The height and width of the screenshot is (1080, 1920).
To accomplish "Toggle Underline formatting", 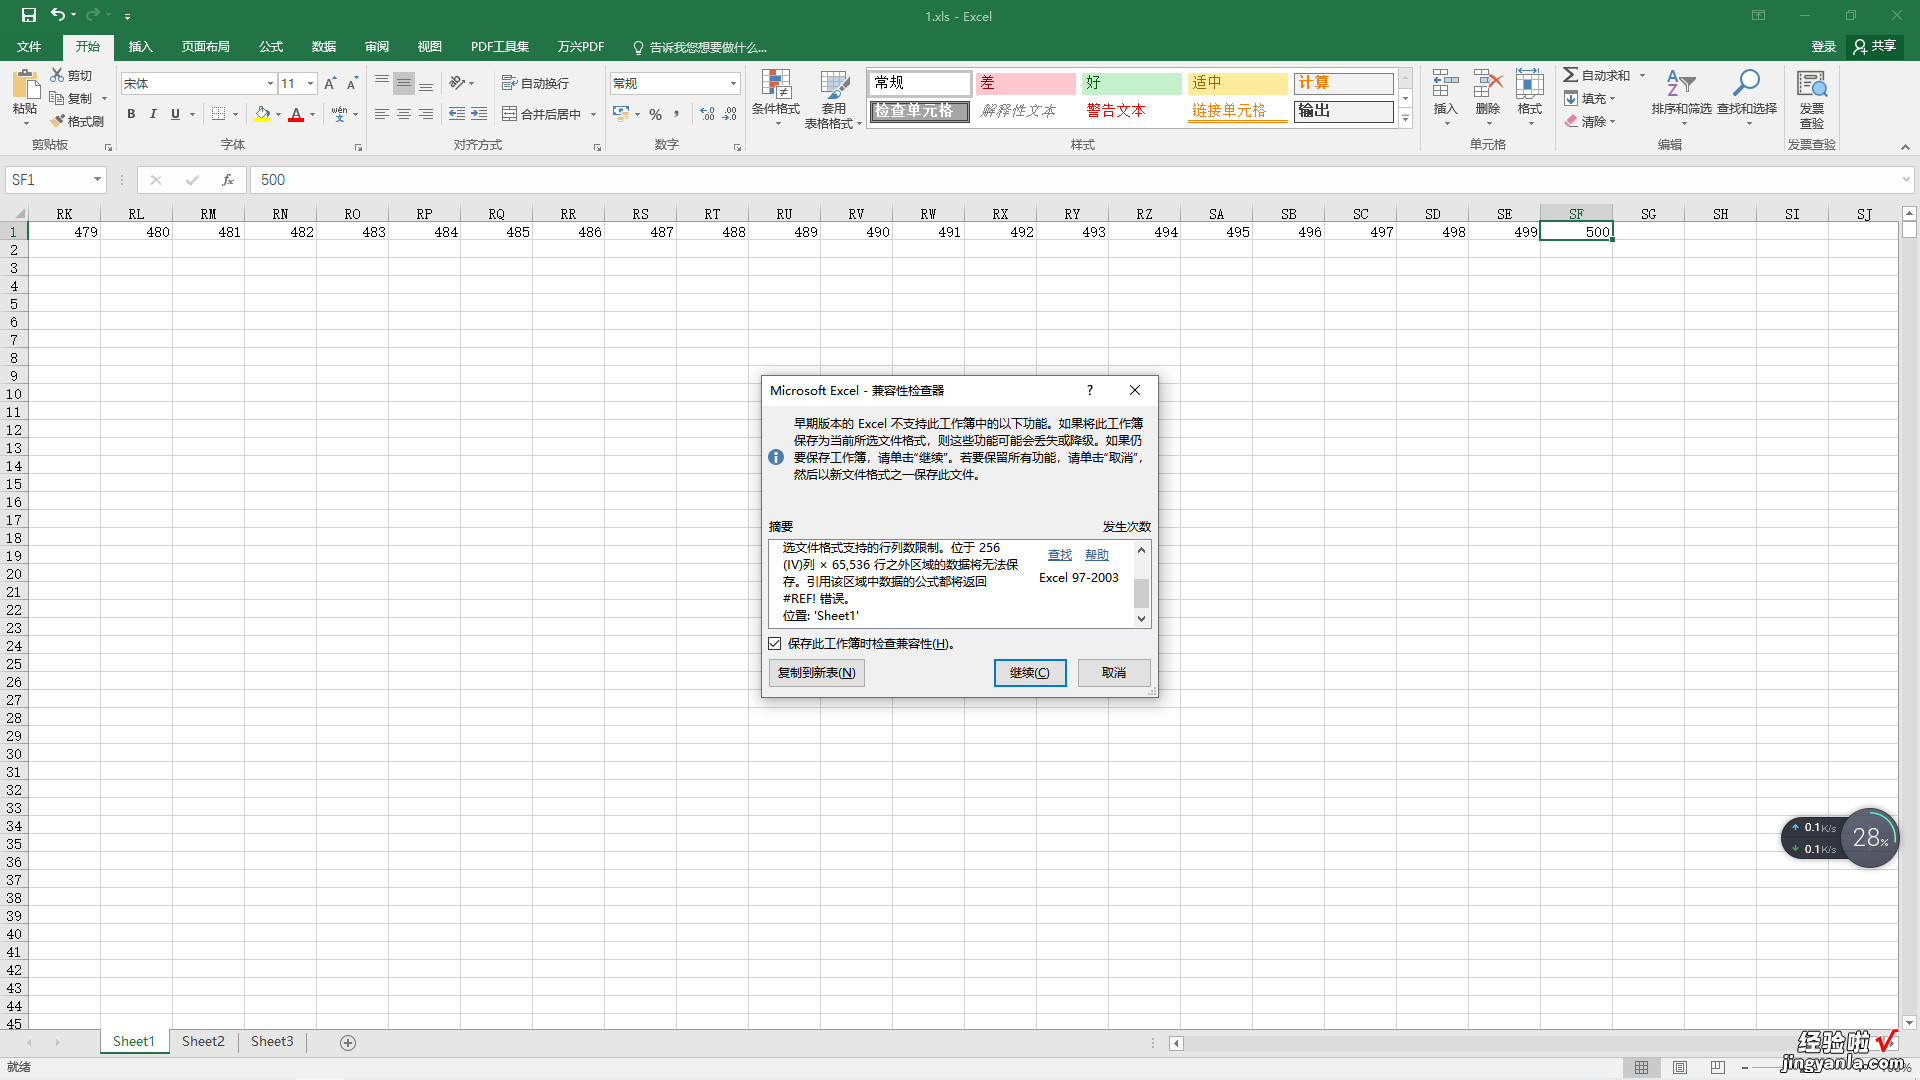I will pos(175,114).
